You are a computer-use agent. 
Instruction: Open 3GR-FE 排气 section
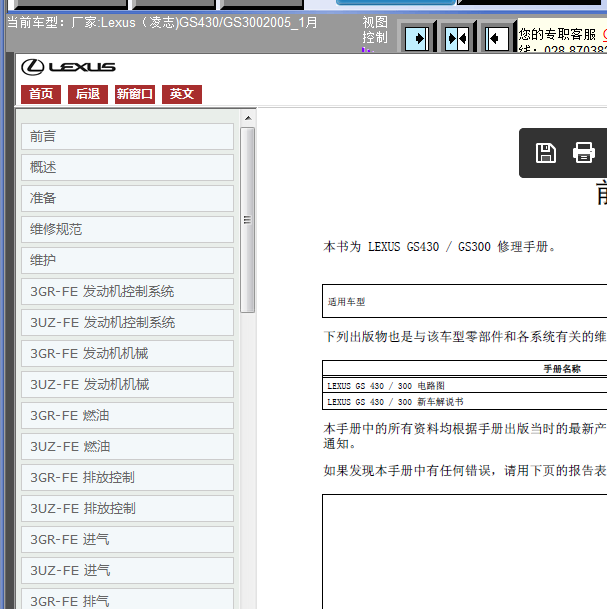[x=127, y=599]
